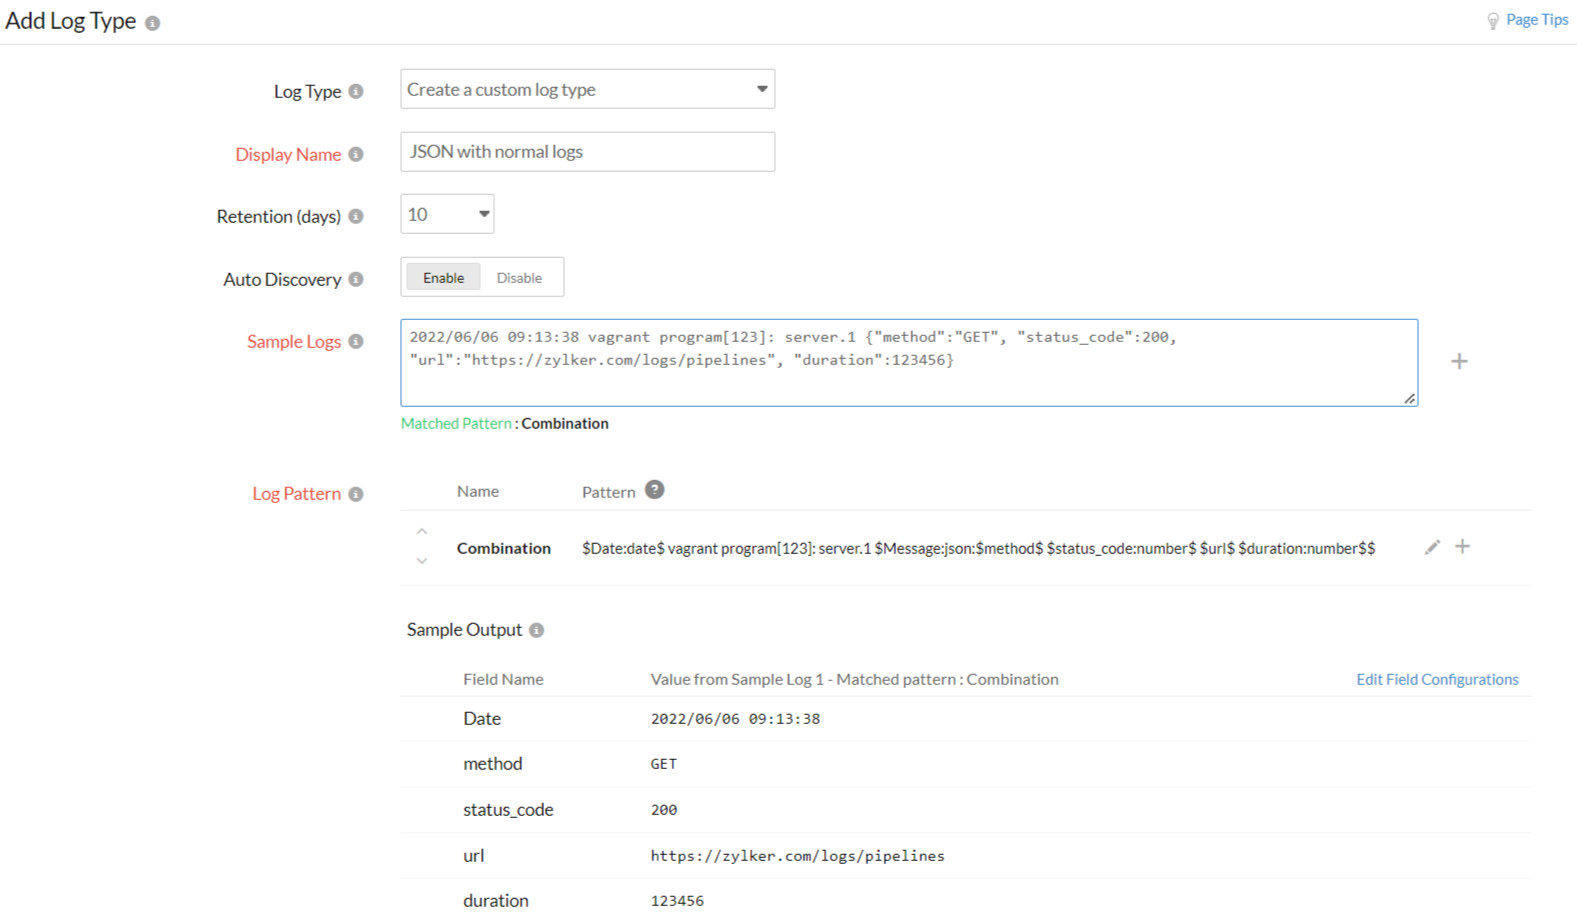Viewport: 1577px width, 915px height.
Task: Click the Sample Output info icon
Action: click(537, 630)
